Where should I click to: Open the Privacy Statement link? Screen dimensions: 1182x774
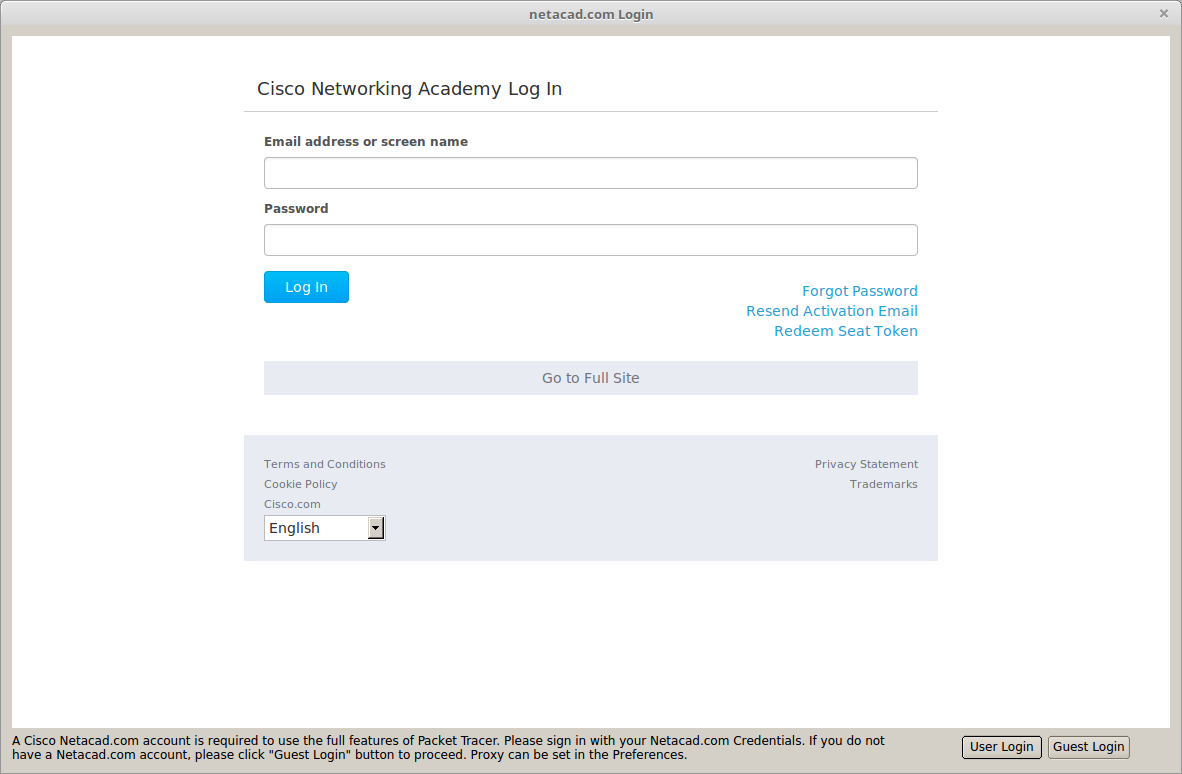866,464
